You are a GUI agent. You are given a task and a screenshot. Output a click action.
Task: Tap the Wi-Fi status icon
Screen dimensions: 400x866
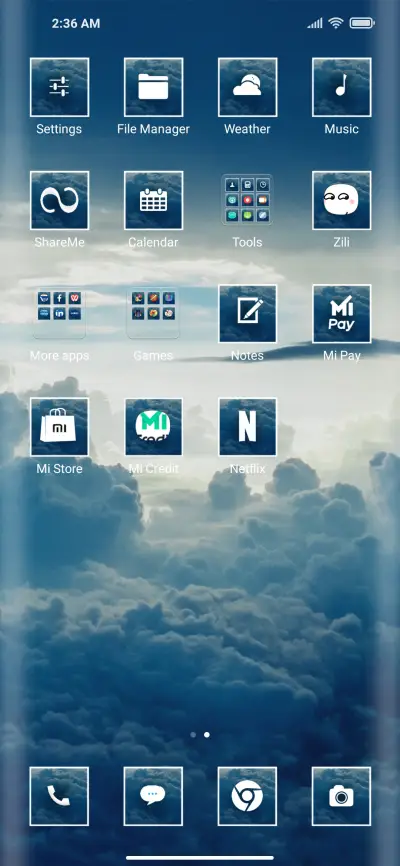[335, 23]
